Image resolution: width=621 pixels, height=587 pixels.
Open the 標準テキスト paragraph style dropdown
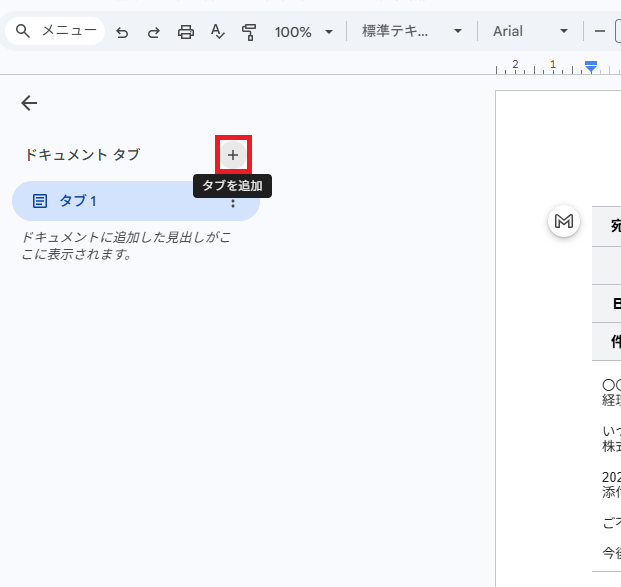[x=412, y=31]
